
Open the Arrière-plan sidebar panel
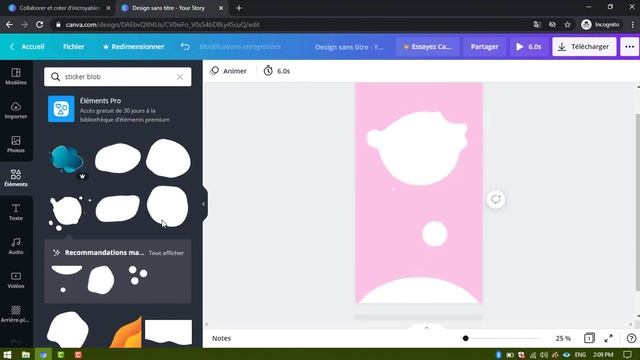(x=16, y=314)
